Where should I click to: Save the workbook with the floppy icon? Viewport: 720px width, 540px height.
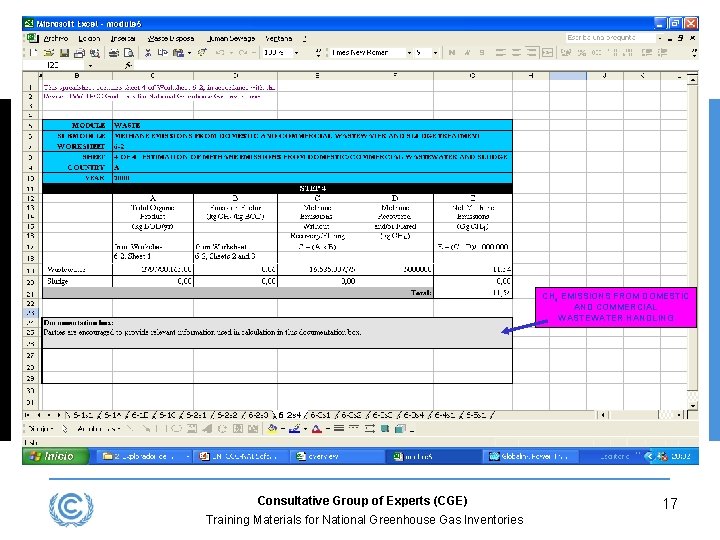click(x=64, y=53)
